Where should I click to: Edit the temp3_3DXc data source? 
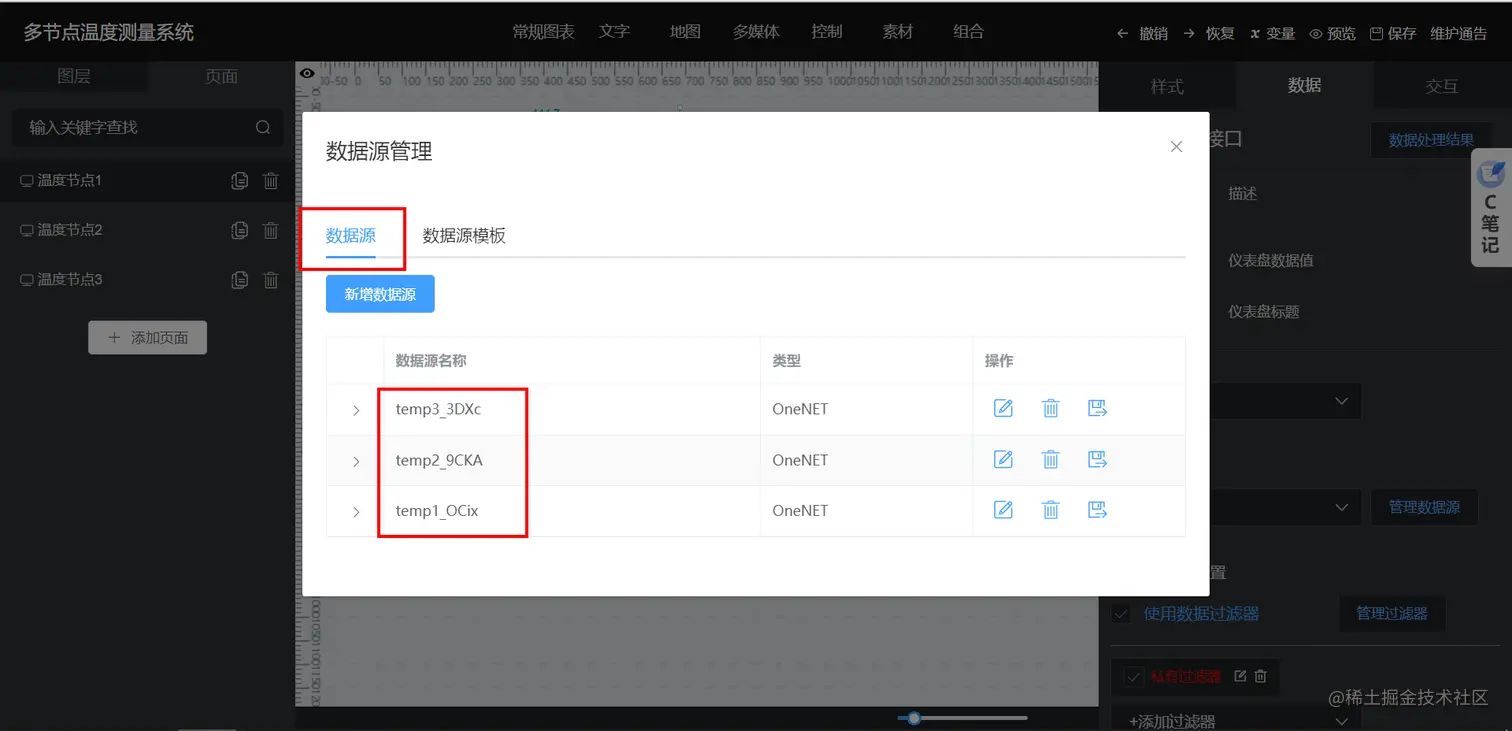(1003, 408)
